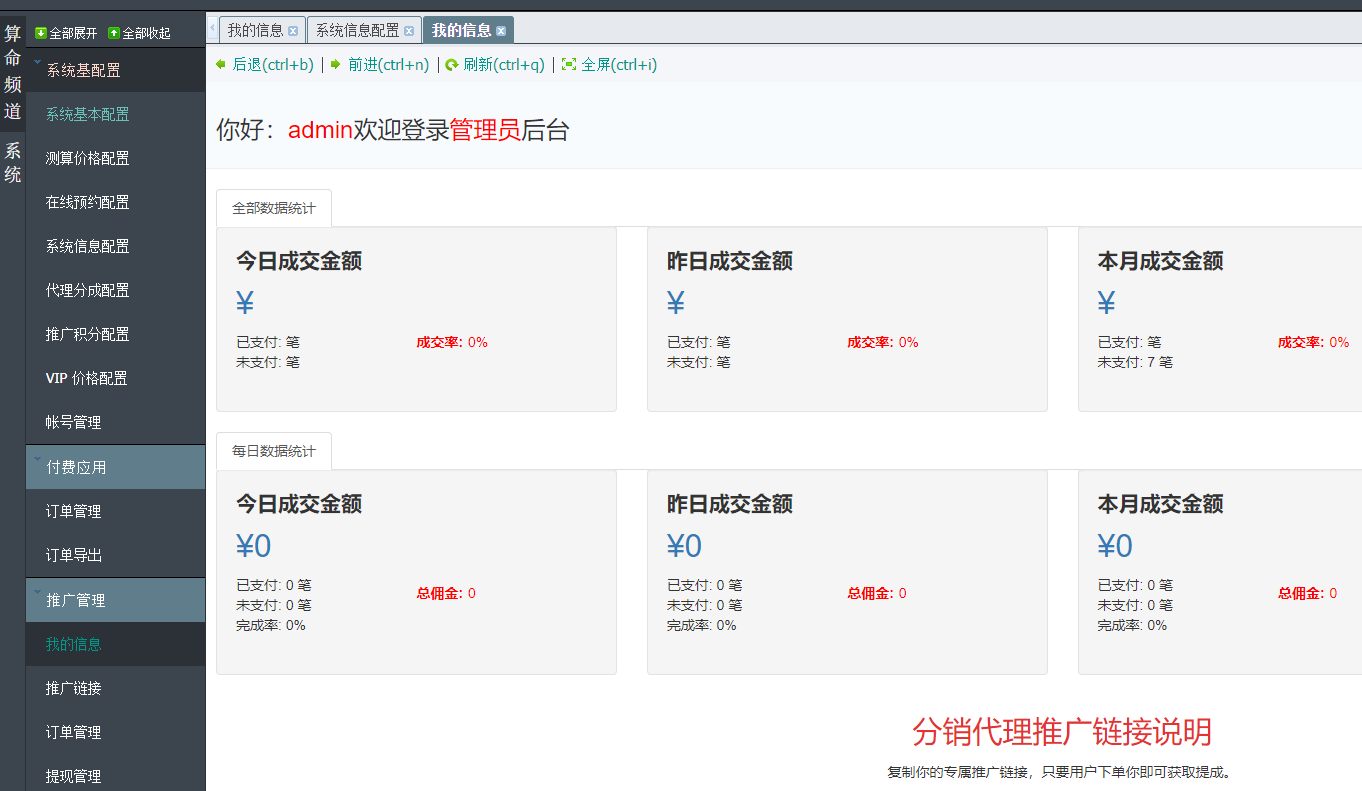Screen dimensions: 1362x791
Task: Go to 提现管理 in the sidebar
Action: point(73,776)
